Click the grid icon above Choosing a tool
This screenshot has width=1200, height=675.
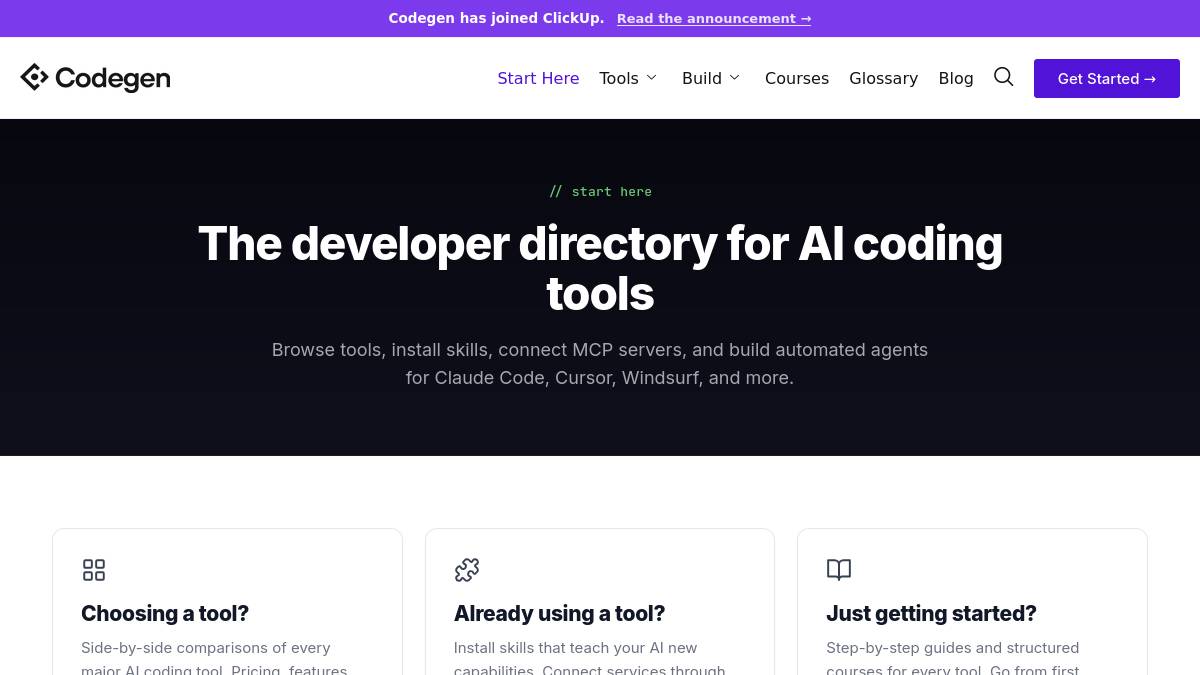94,570
